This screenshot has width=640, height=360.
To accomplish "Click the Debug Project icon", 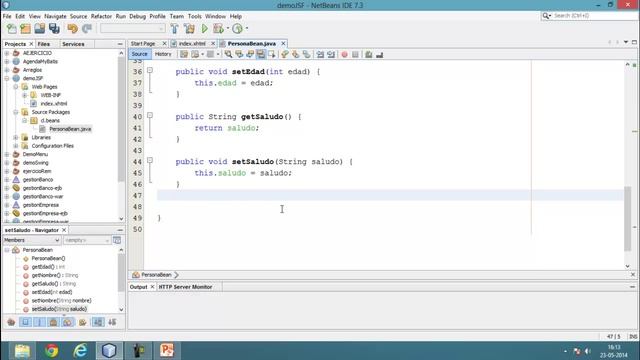I will click(218, 29).
